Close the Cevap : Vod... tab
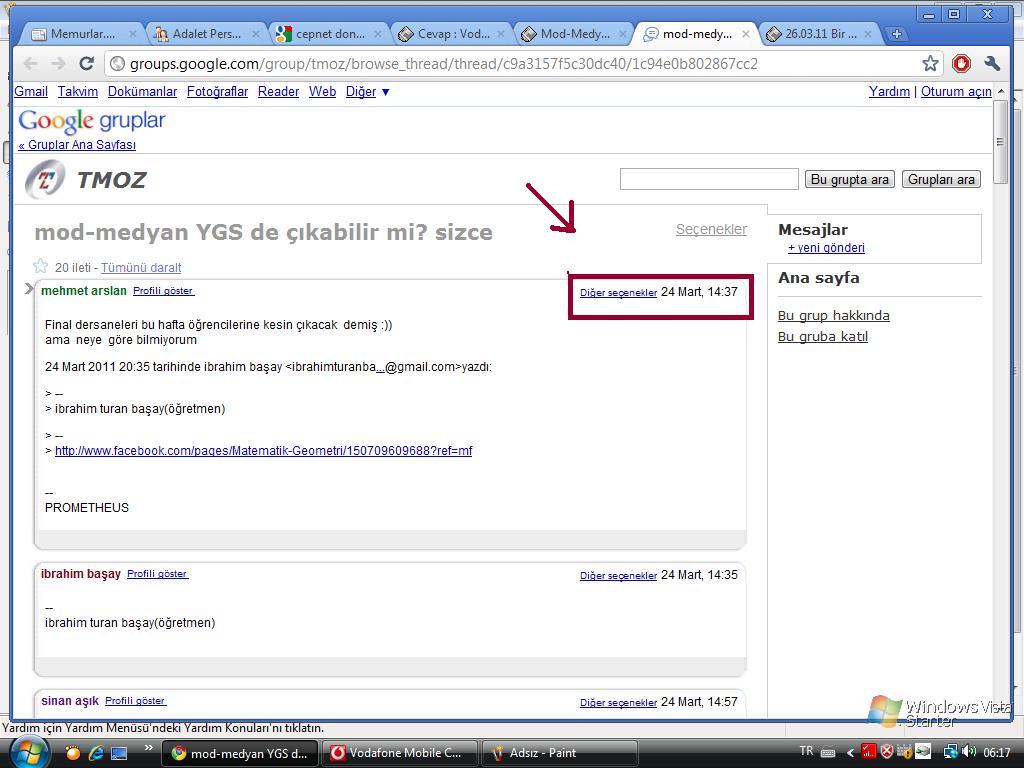The image size is (1024, 768). click(501, 34)
